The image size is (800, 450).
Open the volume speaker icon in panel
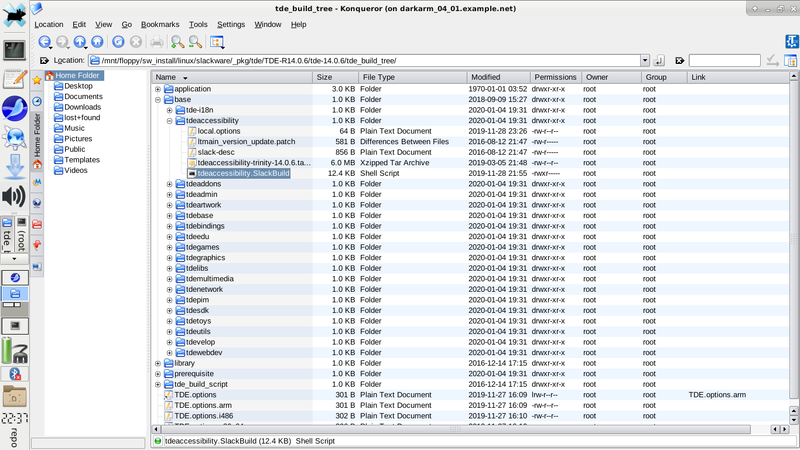(x=14, y=196)
